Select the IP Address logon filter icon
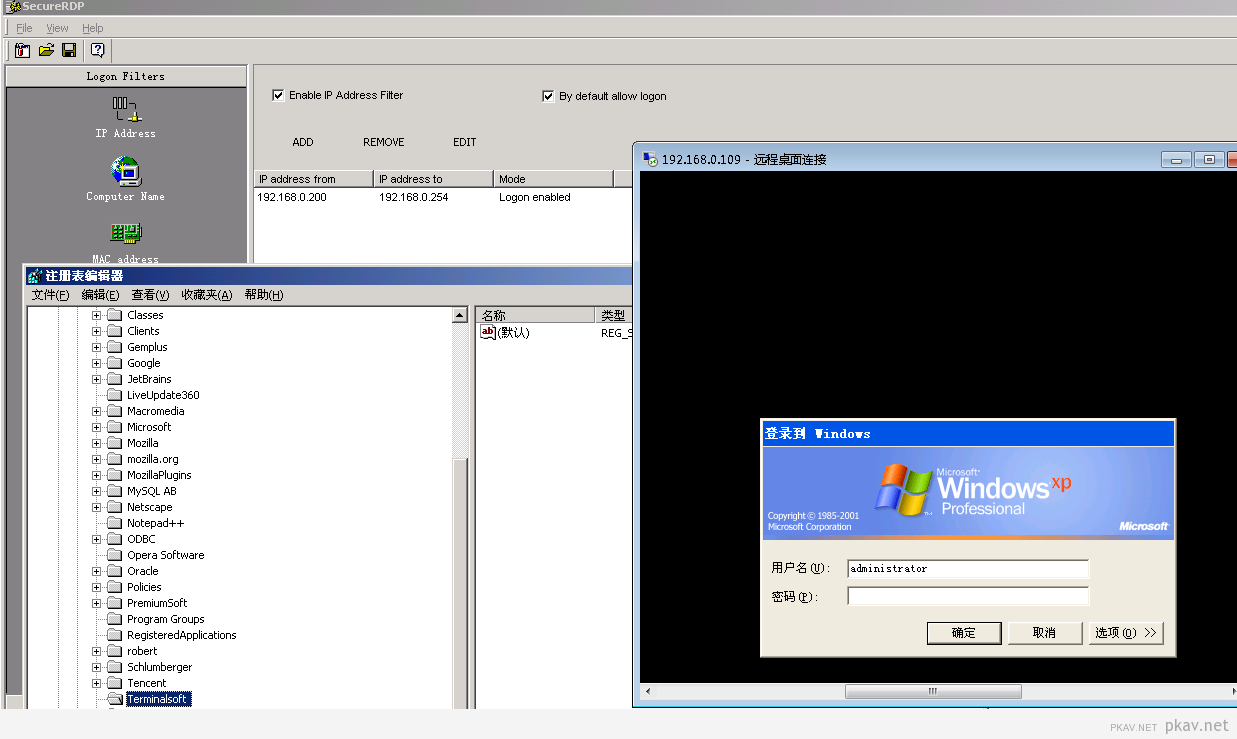 point(126,110)
